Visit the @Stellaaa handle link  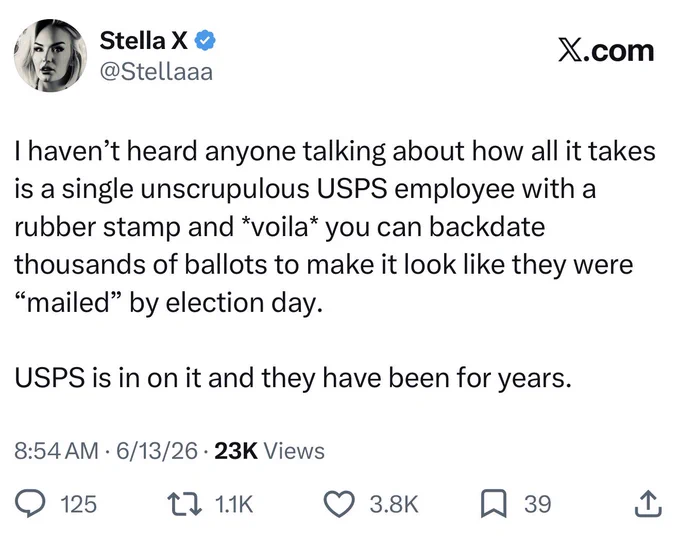tap(157, 72)
